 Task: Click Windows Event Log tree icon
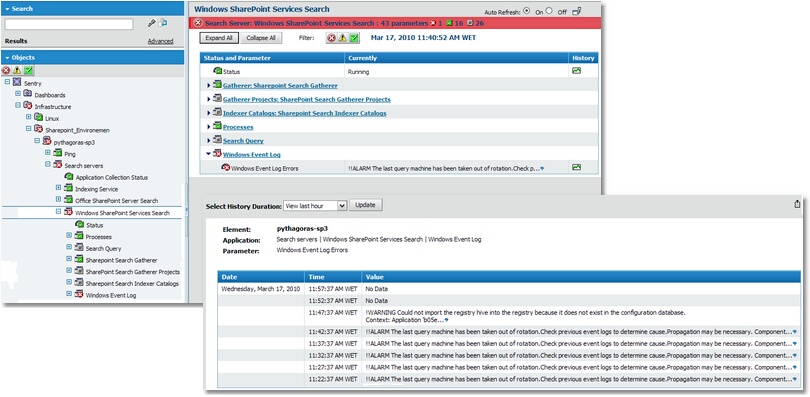(79, 294)
